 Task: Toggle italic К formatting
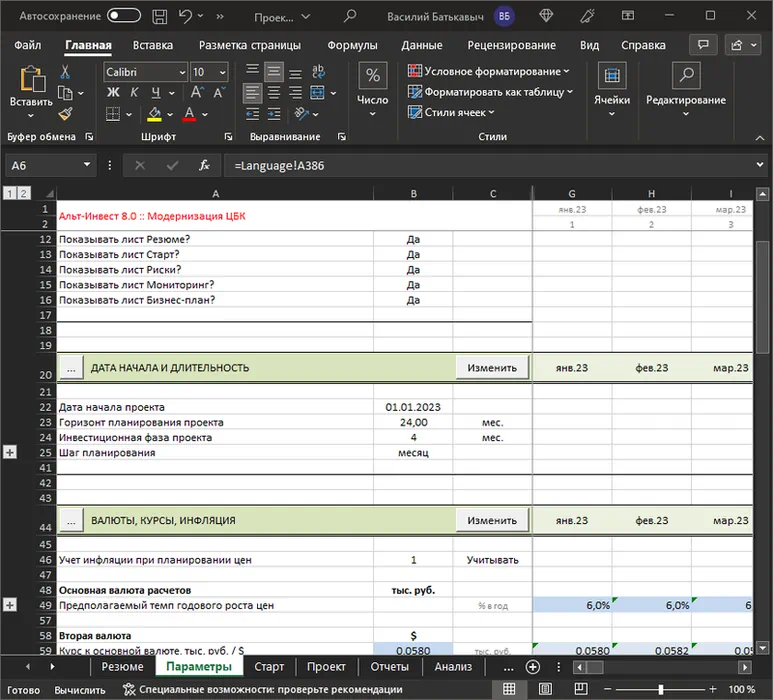click(134, 93)
